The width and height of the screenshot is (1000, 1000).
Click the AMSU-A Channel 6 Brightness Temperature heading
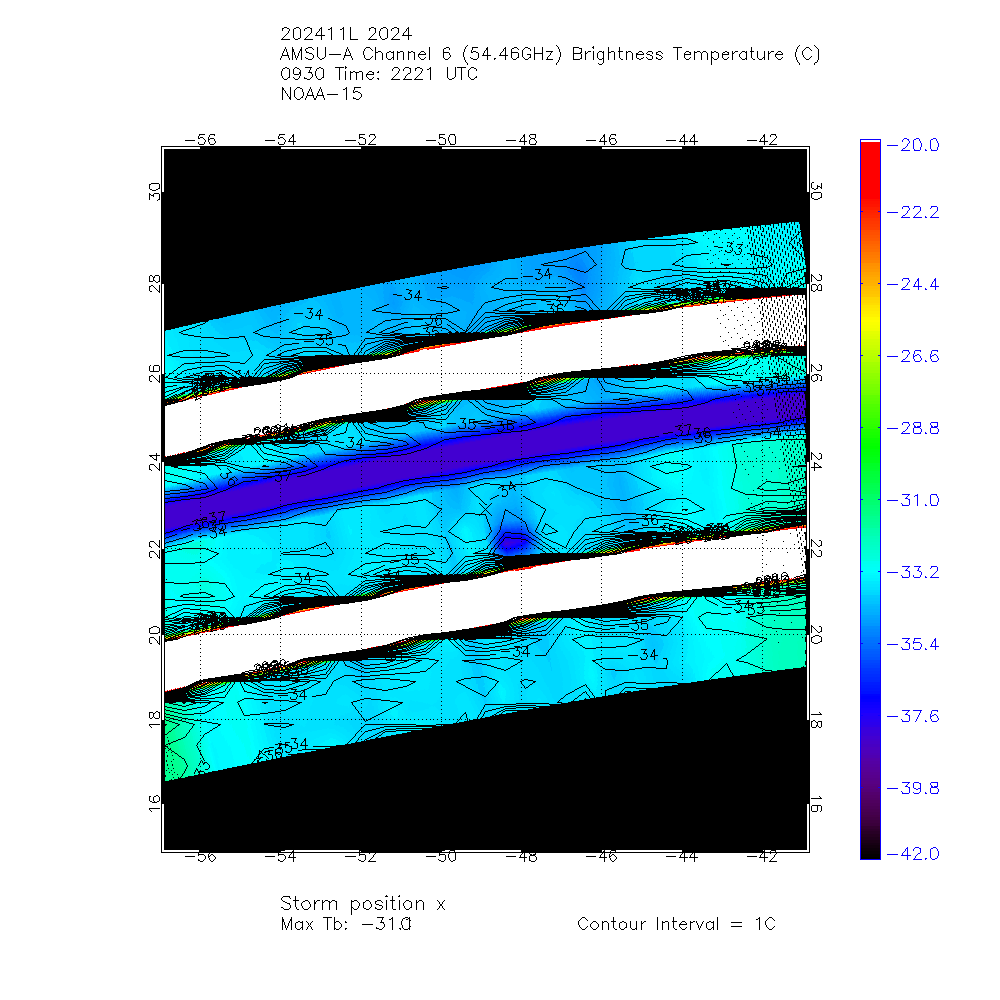coord(550,54)
